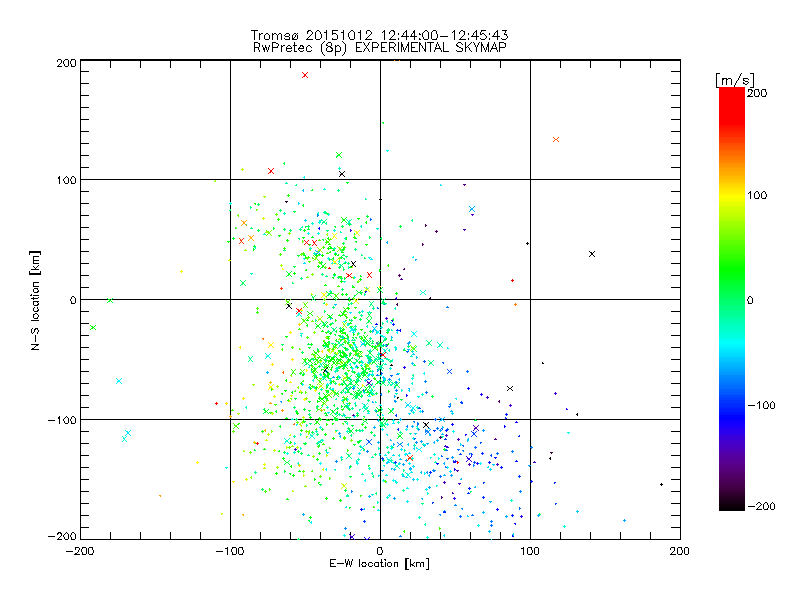
Task: Click the orange X marker in upper-right quadrant
Action: 556,139
